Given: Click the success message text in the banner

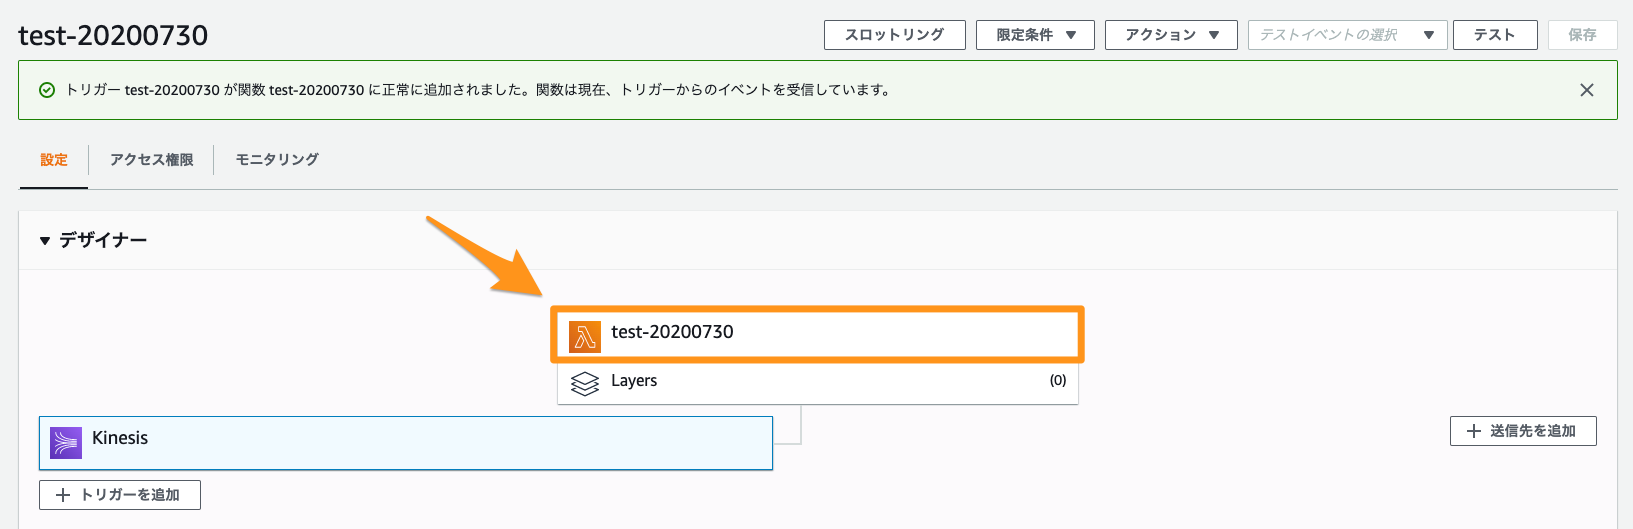Looking at the screenshot, I should [x=477, y=90].
